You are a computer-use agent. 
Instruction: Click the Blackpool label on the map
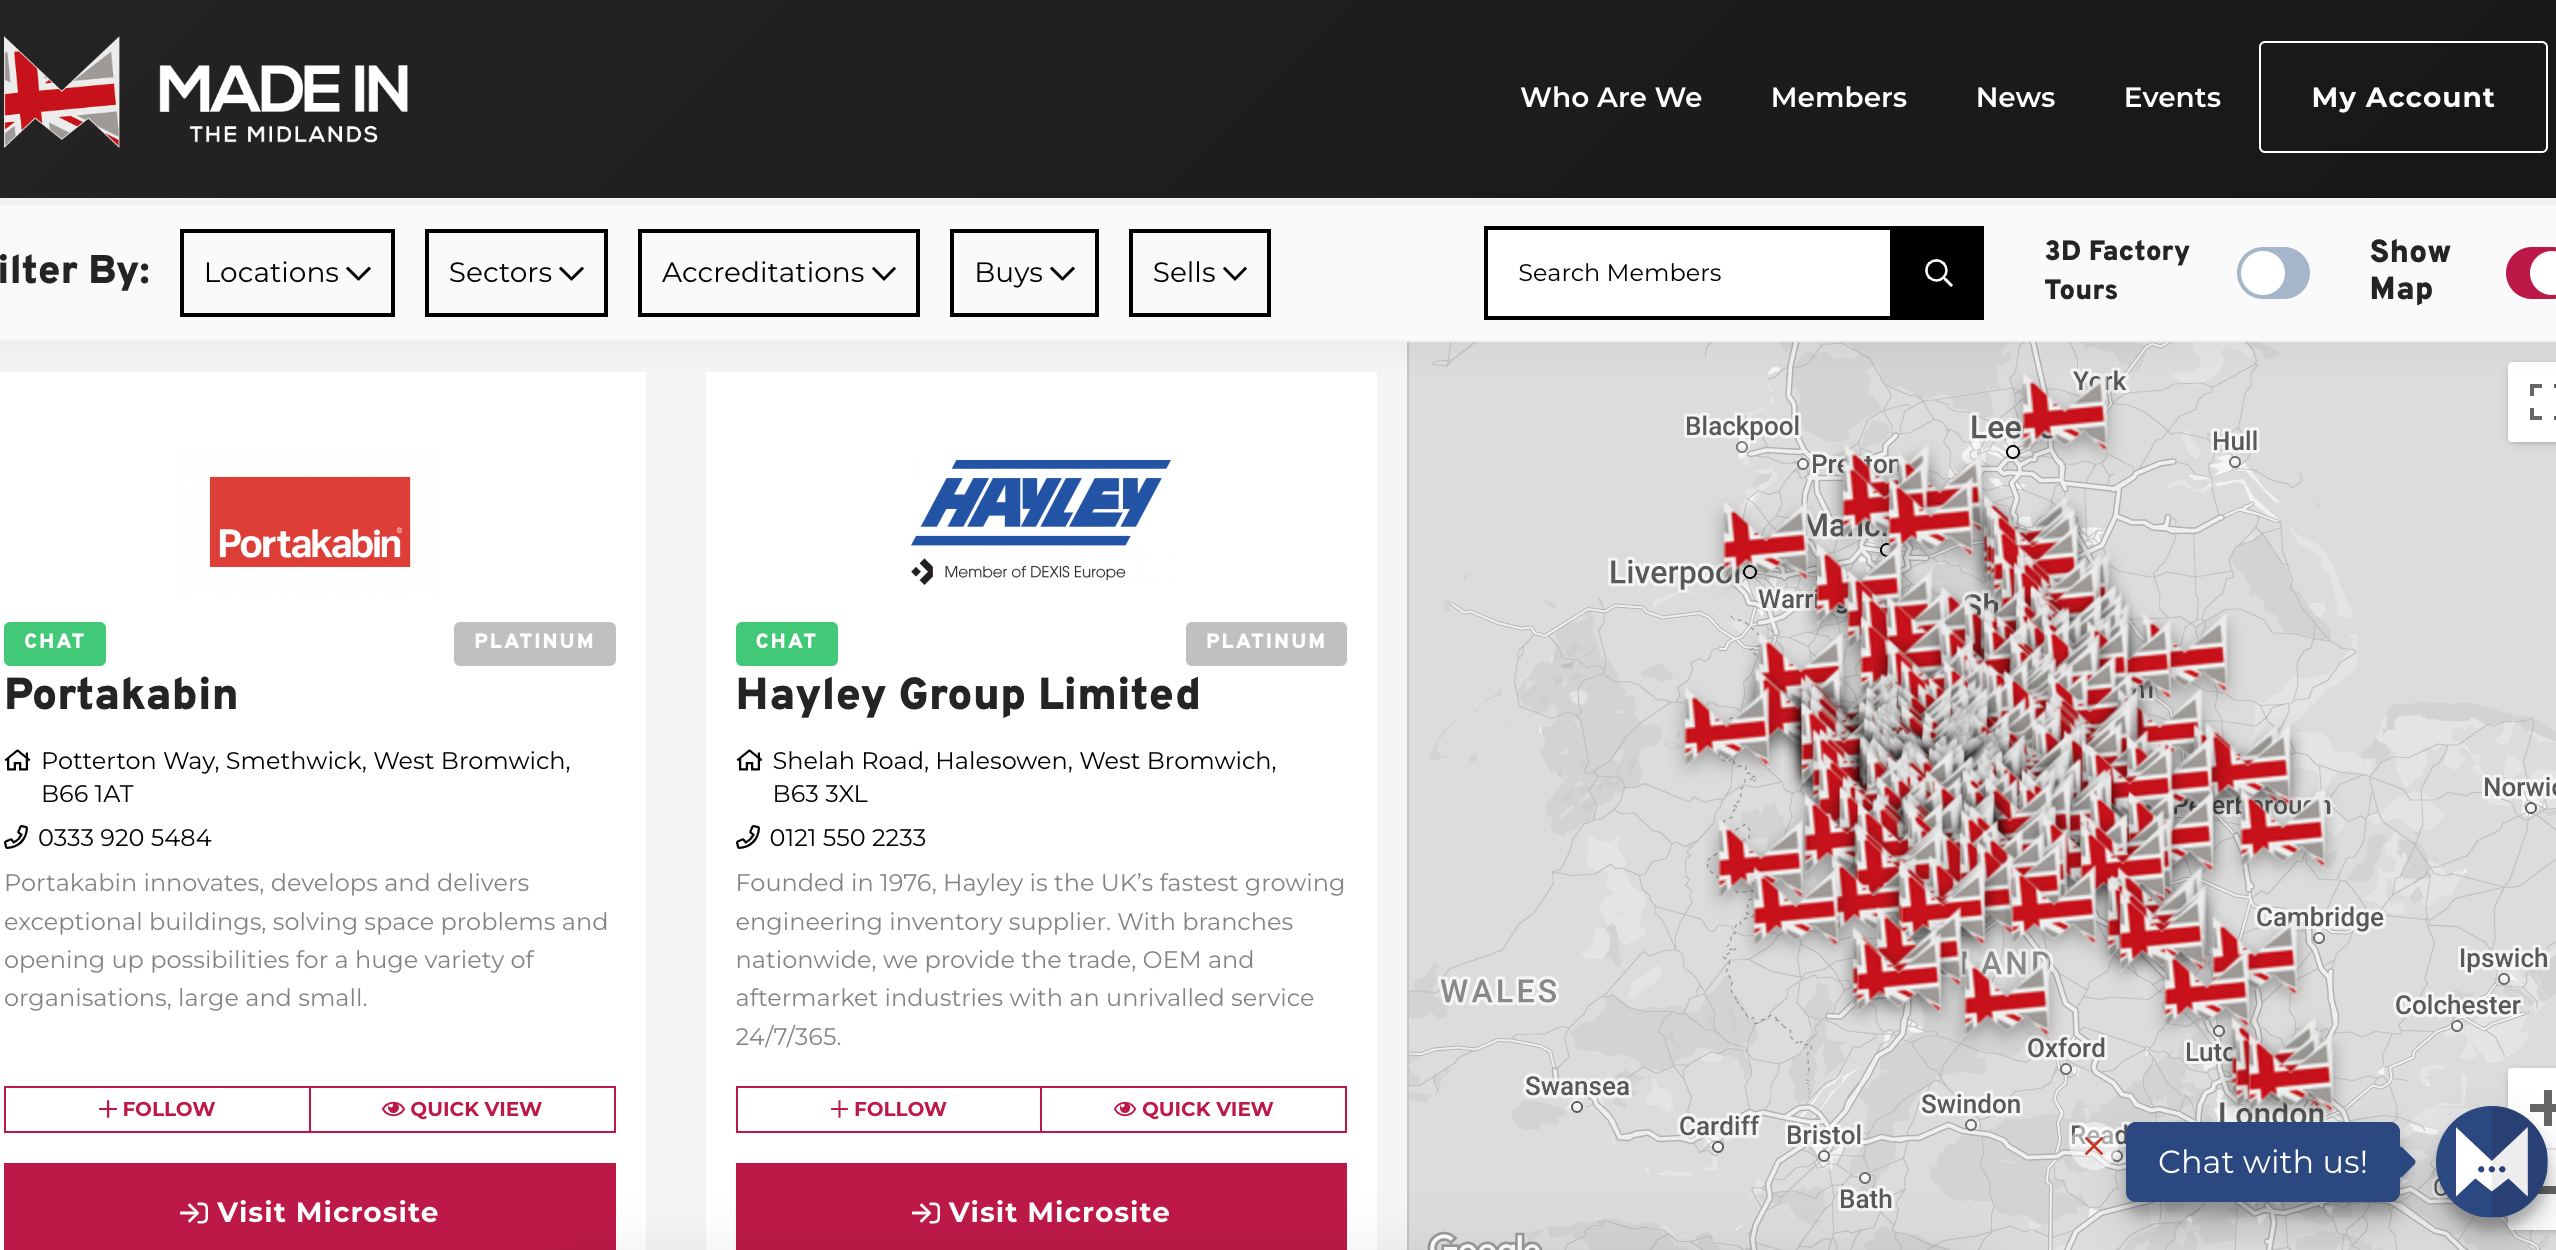(1742, 426)
